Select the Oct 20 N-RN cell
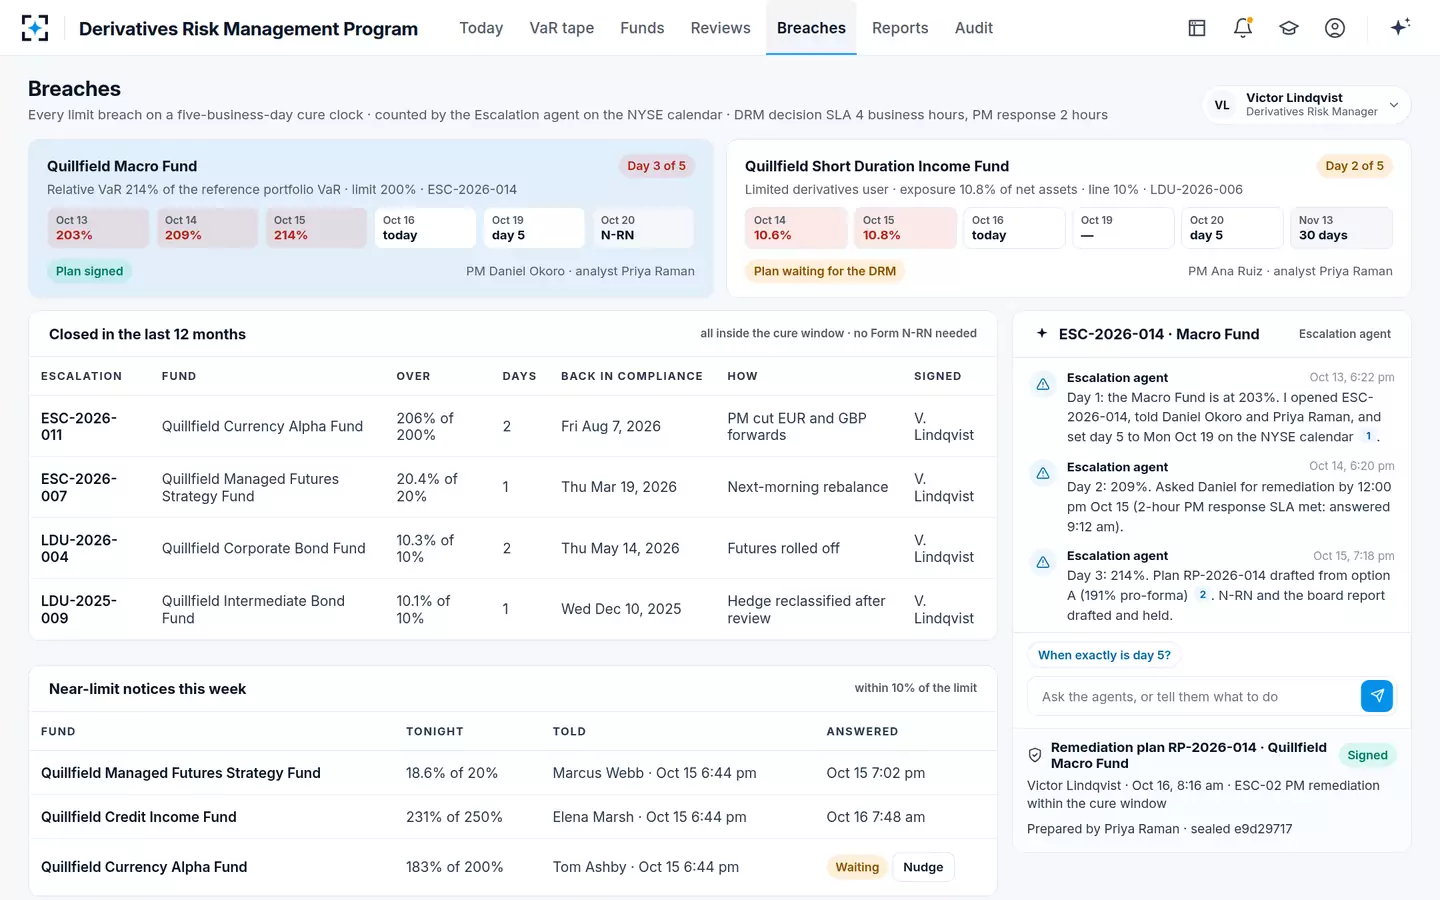Image resolution: width=1440 pixels, height=900 pixels. (643, 228)
